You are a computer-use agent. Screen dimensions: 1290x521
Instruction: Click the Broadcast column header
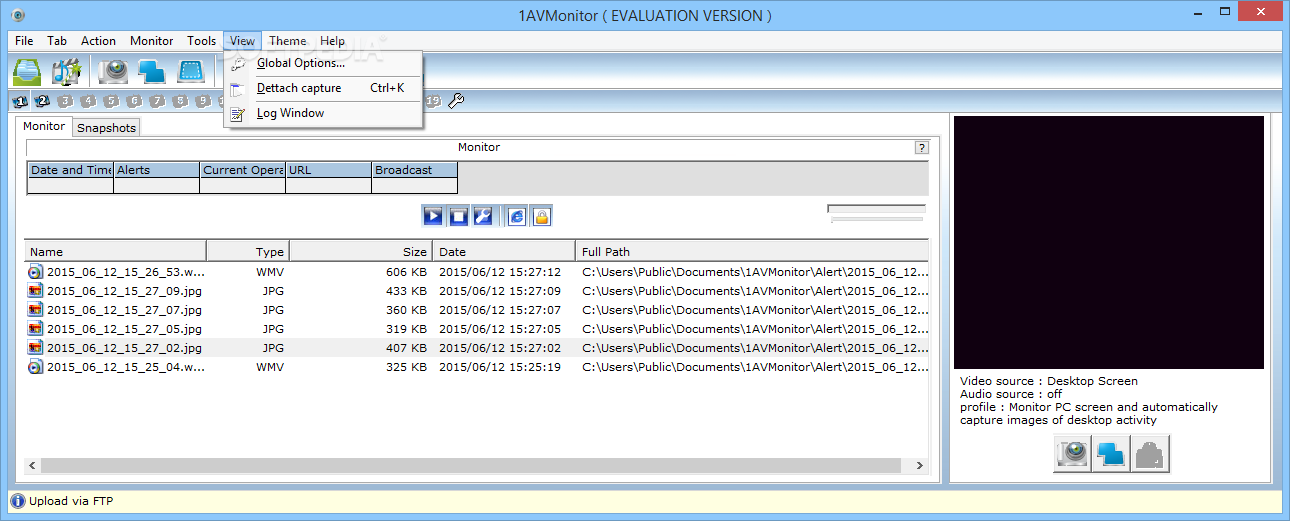pos(414,170)
